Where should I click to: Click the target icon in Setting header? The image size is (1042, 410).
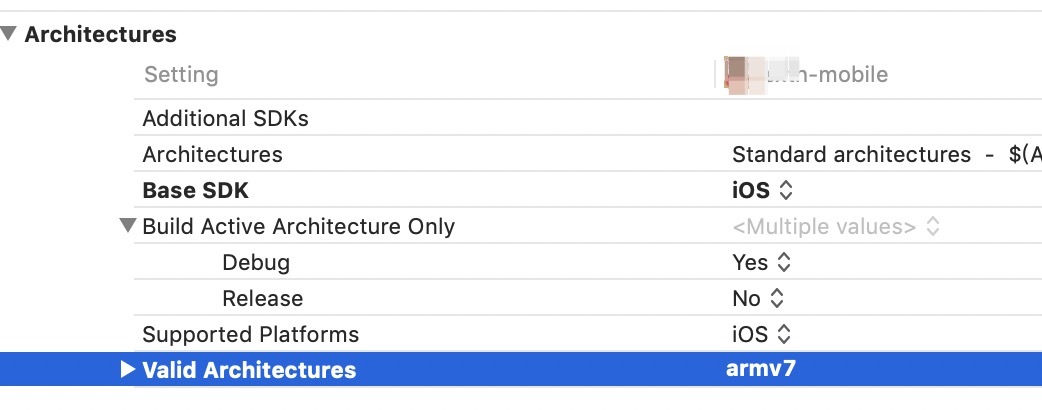click(741, 76)
